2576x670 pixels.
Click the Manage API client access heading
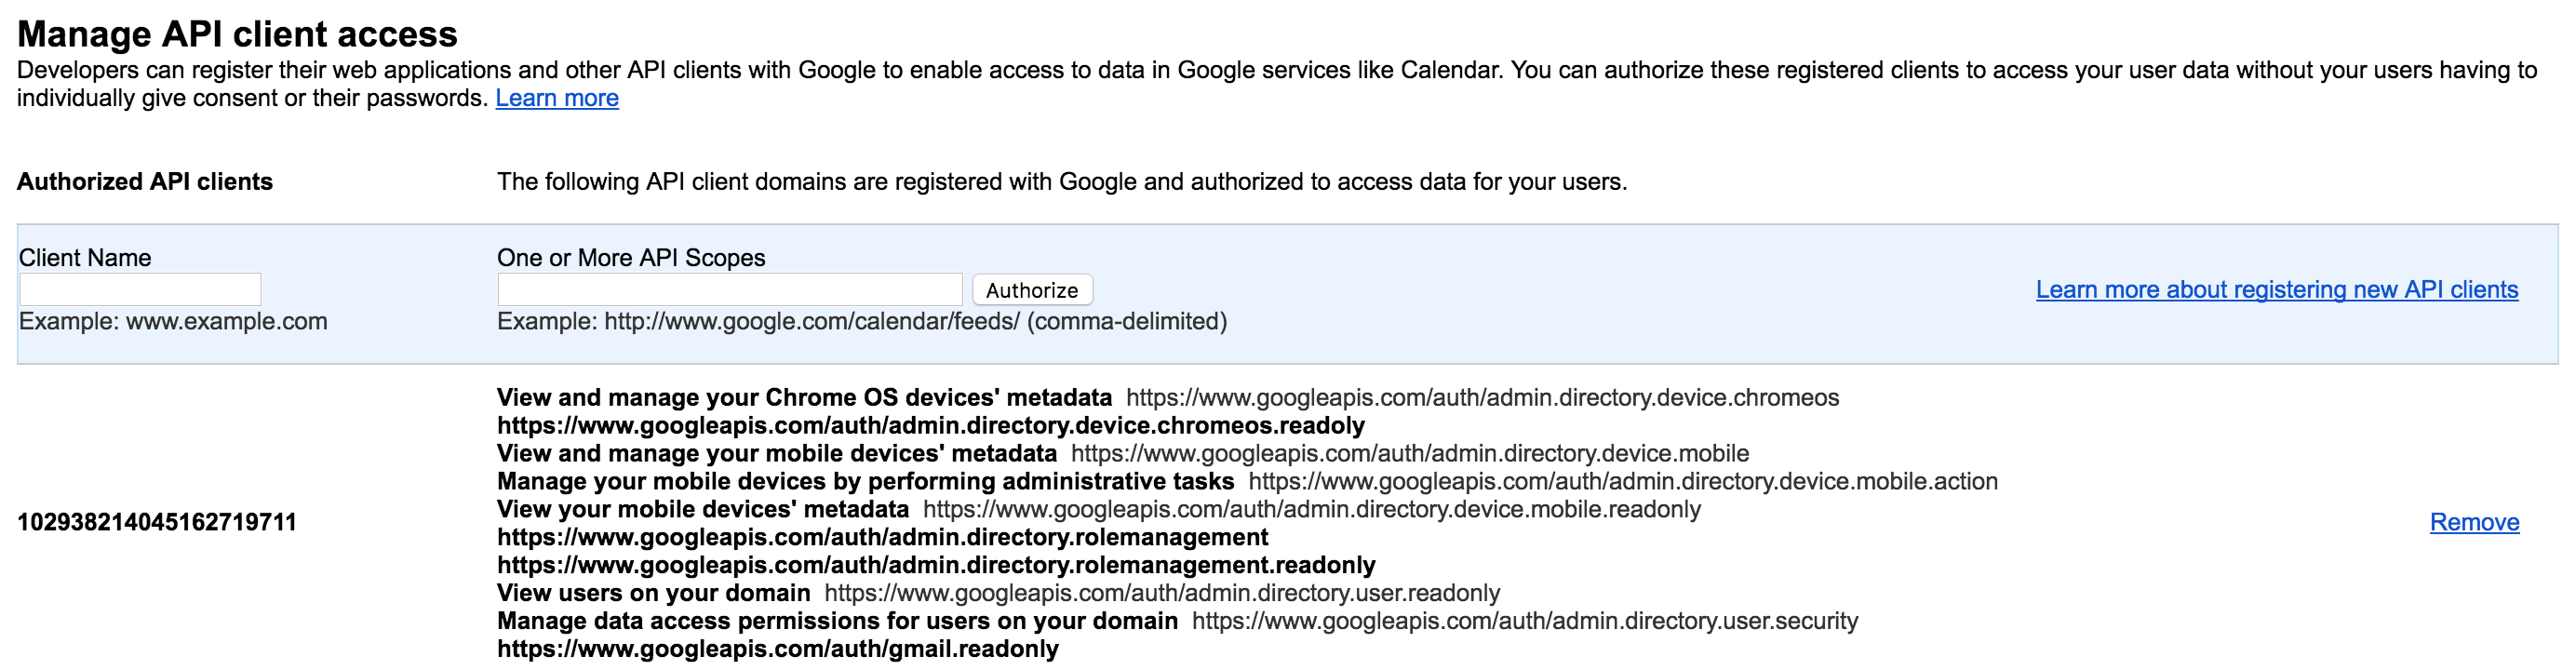click(x=237, y=34)
